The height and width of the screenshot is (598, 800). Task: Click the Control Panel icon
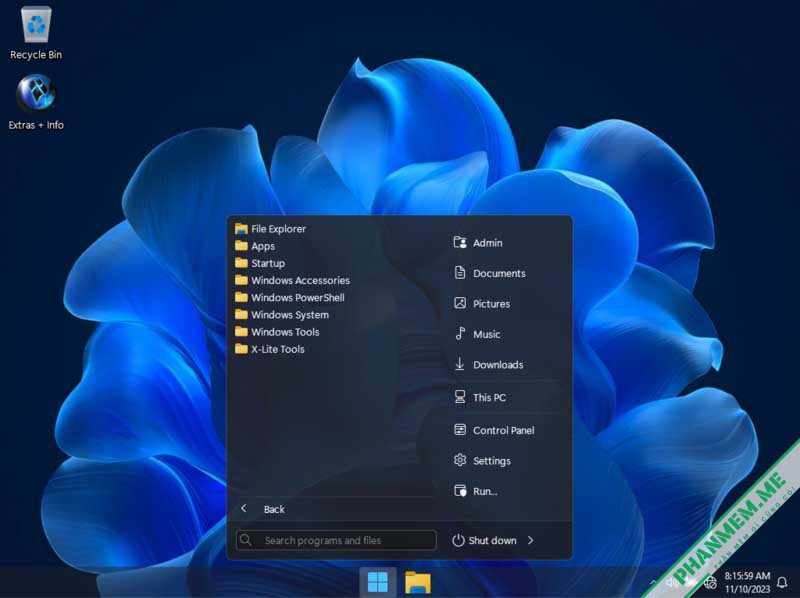(x=460, y=430)
